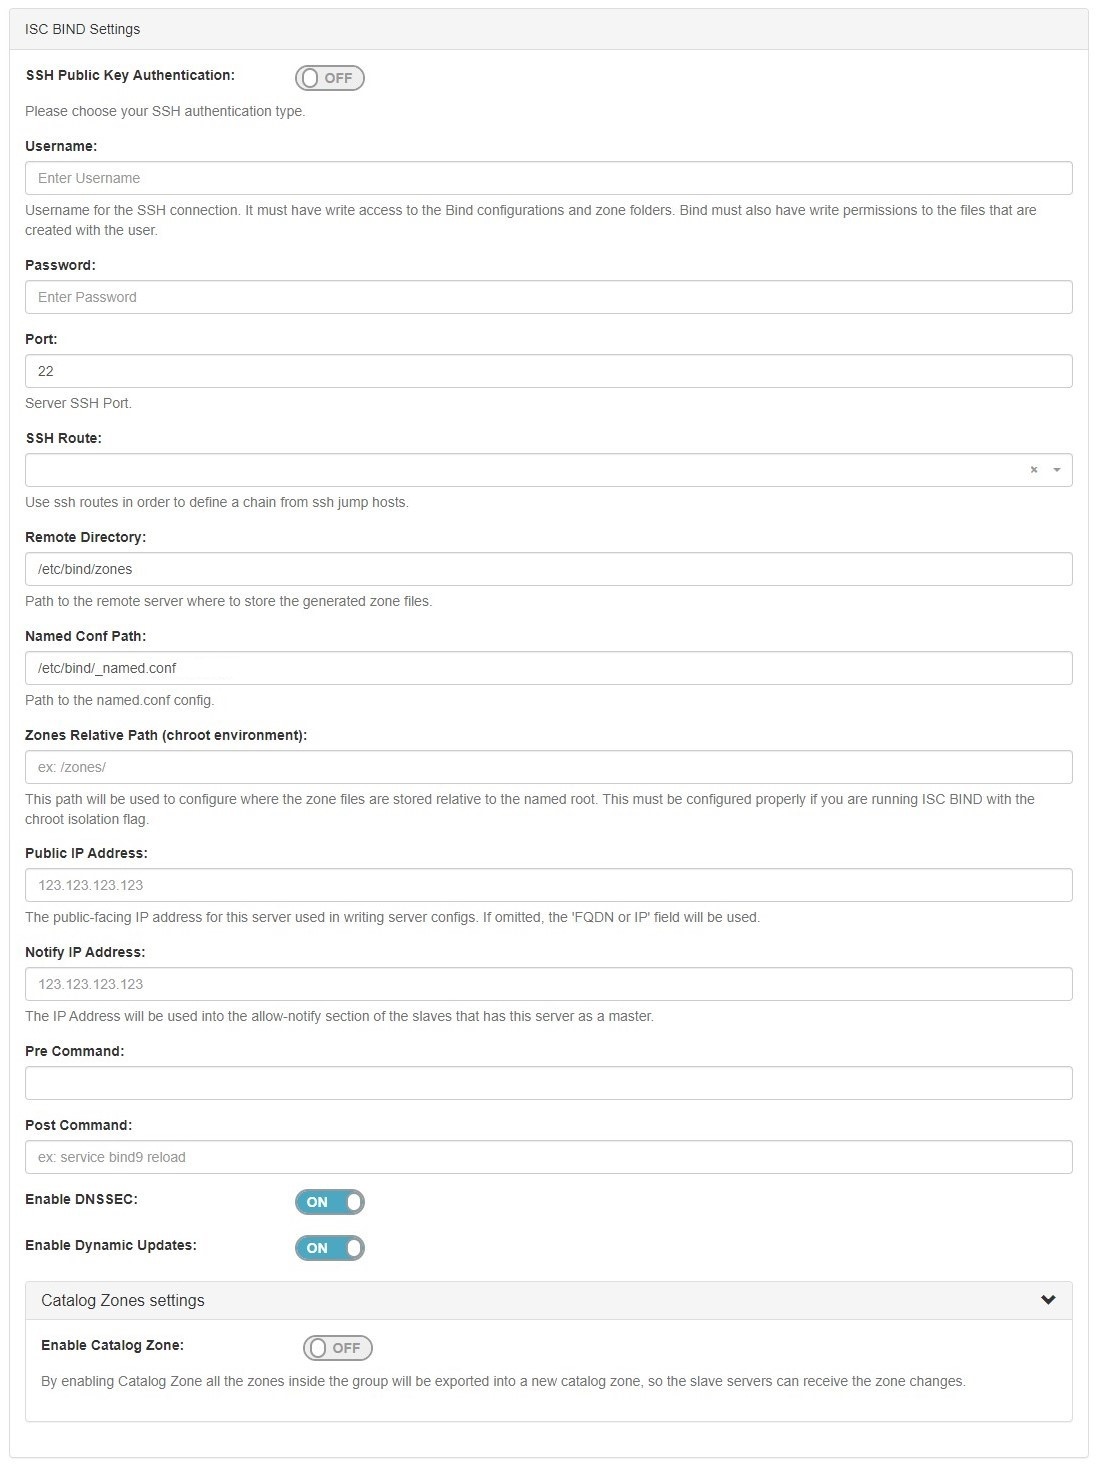Viewport: 1096px width, 1466px height.
Task: Click the Port field showing 22
Action: (548, 371)
